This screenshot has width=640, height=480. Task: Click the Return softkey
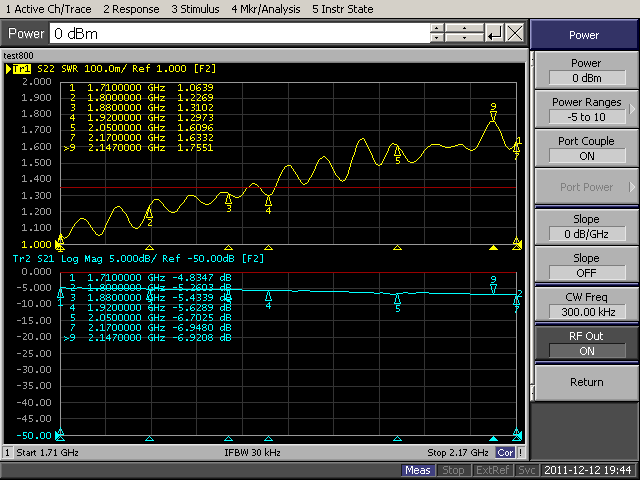(586, 382)
